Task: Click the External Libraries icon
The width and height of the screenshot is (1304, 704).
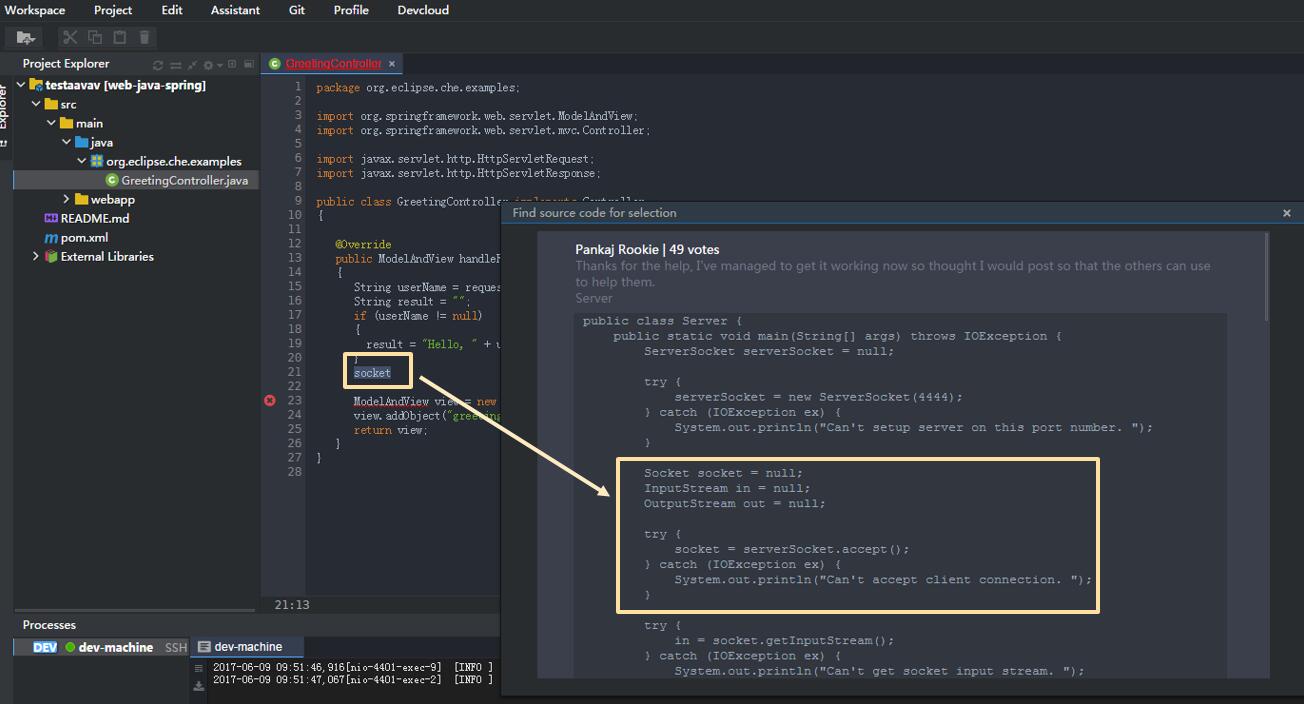Action: pyautogui.click(x=51, y=257)
